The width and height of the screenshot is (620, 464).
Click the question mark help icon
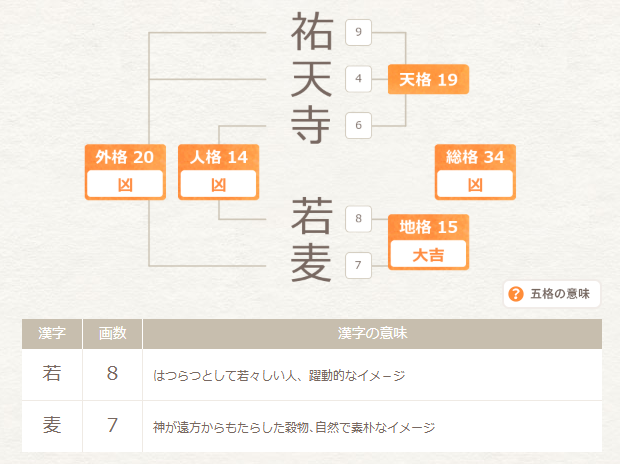pyautogui.click(x=516, y=294)
